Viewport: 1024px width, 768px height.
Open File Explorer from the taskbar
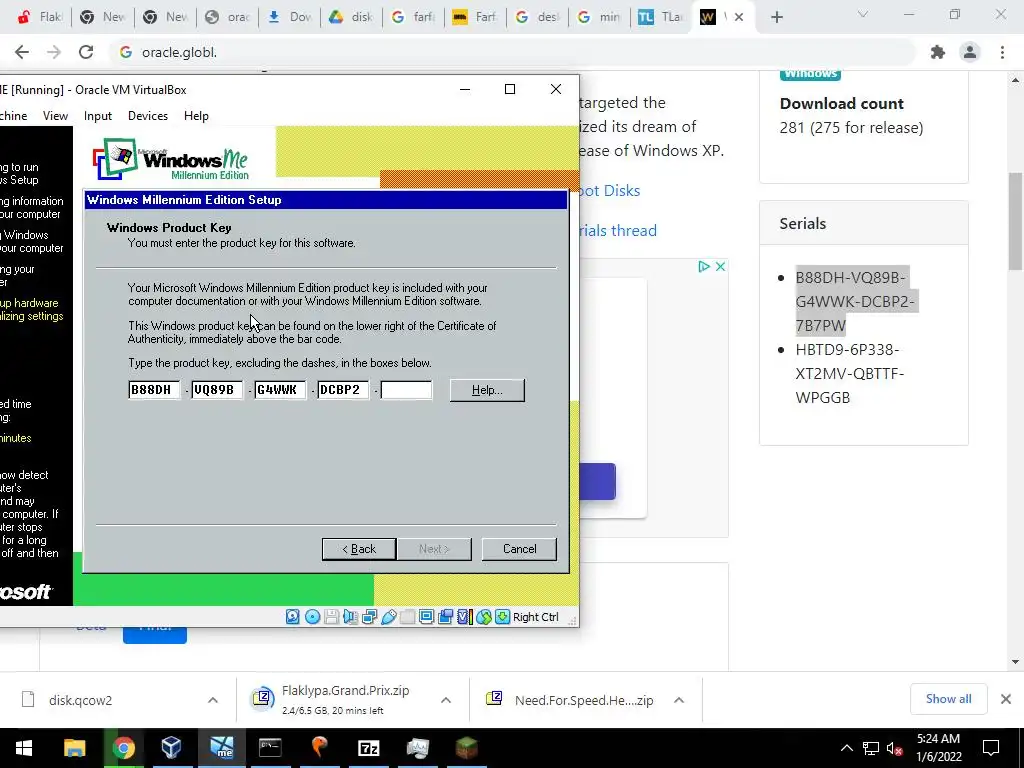pos(74,748)
